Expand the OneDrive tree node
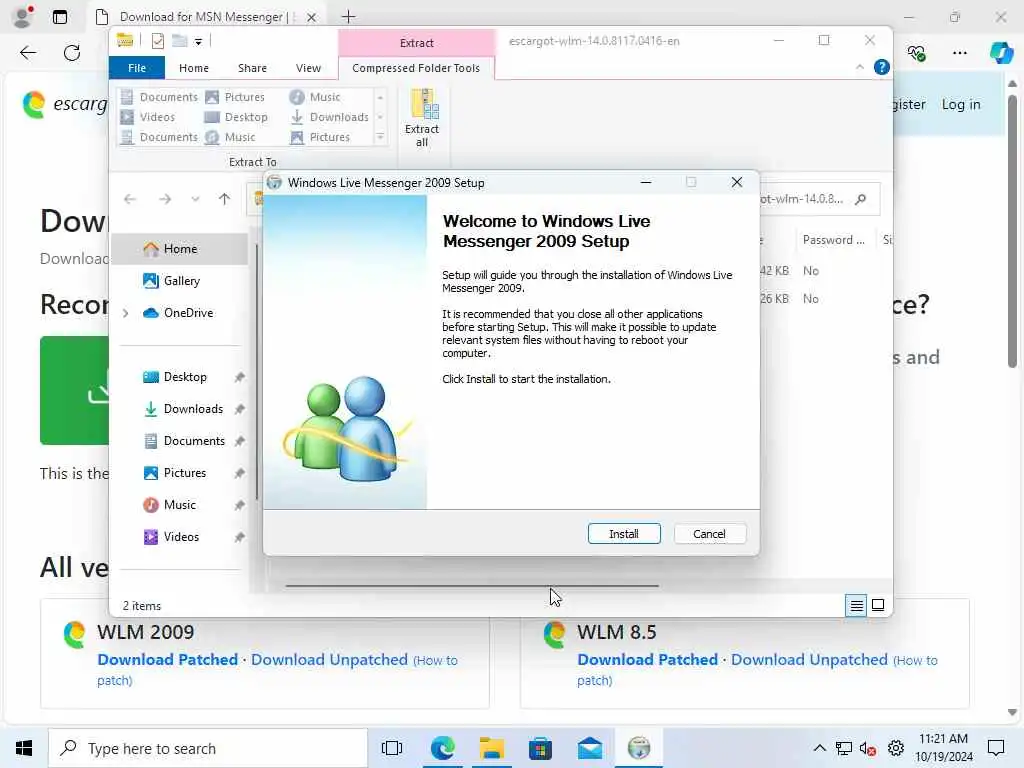The image size is (1024, 768). (x=125, y=313)
